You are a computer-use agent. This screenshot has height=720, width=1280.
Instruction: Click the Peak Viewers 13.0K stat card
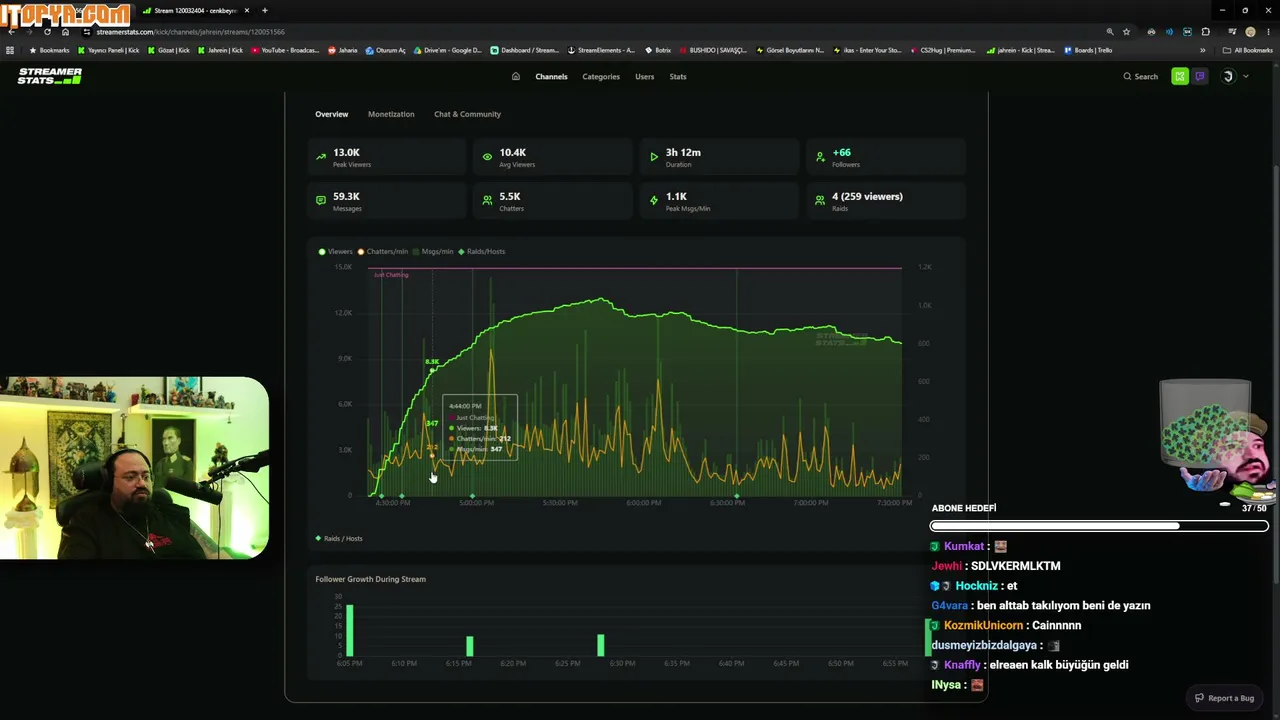tap(387, 157)
